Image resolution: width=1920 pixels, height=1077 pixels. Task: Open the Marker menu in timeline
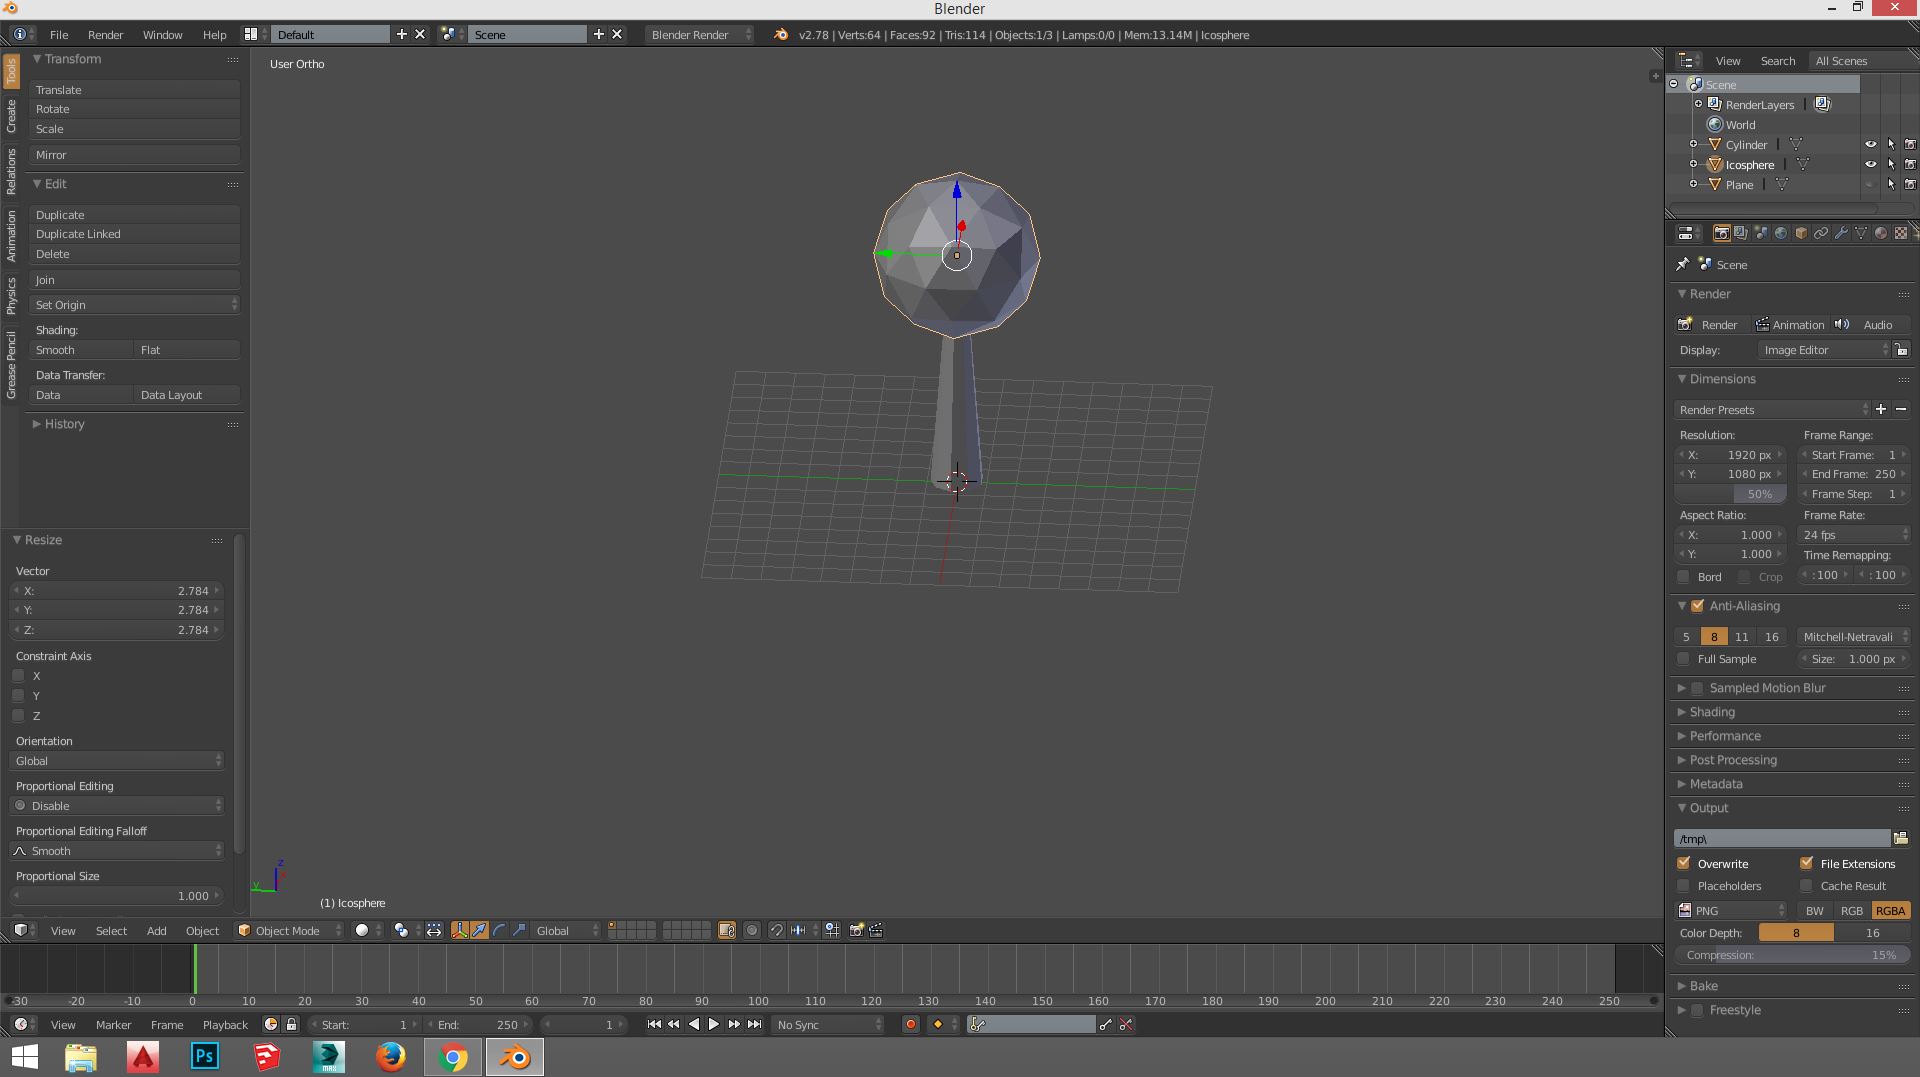tap(113, 1024)
